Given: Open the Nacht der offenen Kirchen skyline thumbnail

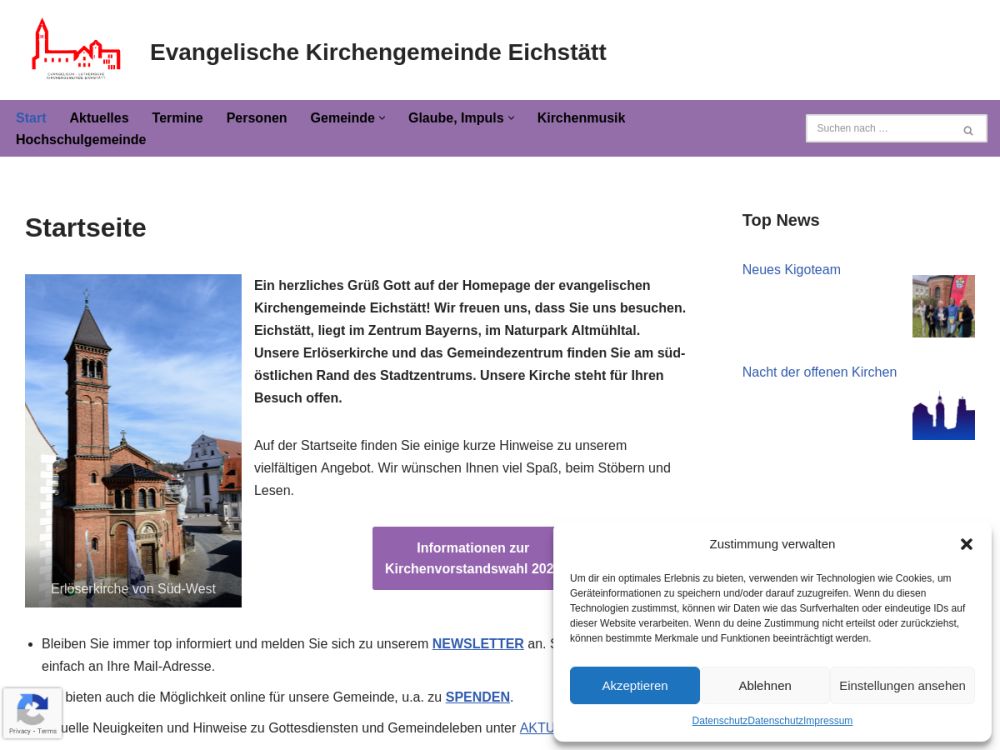Looking at the screenshot, I should coord(943,416).
